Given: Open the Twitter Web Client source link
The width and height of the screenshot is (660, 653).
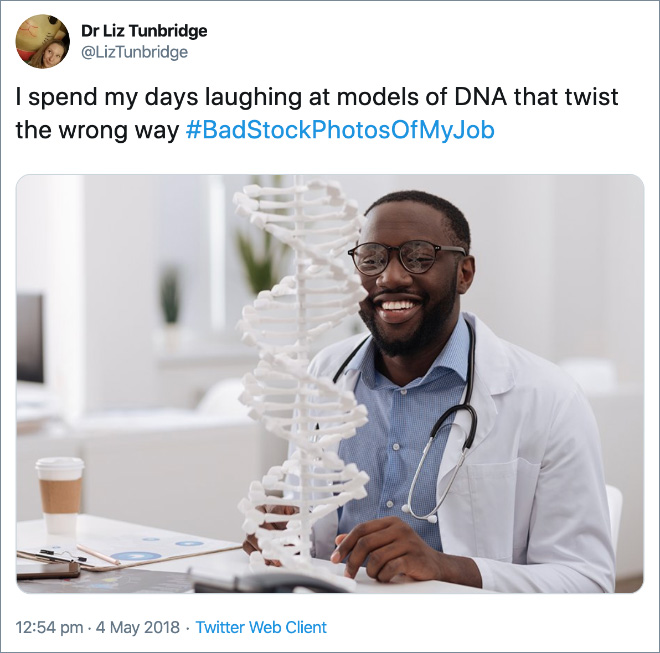Looking at the screenshot, I should [261, 627].
